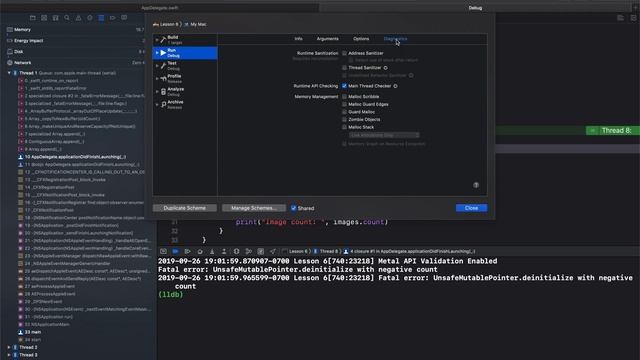Click the Step Over debug icon
Image resolution: width=640 pixels, height=360 pixels.
coord(200,251)
